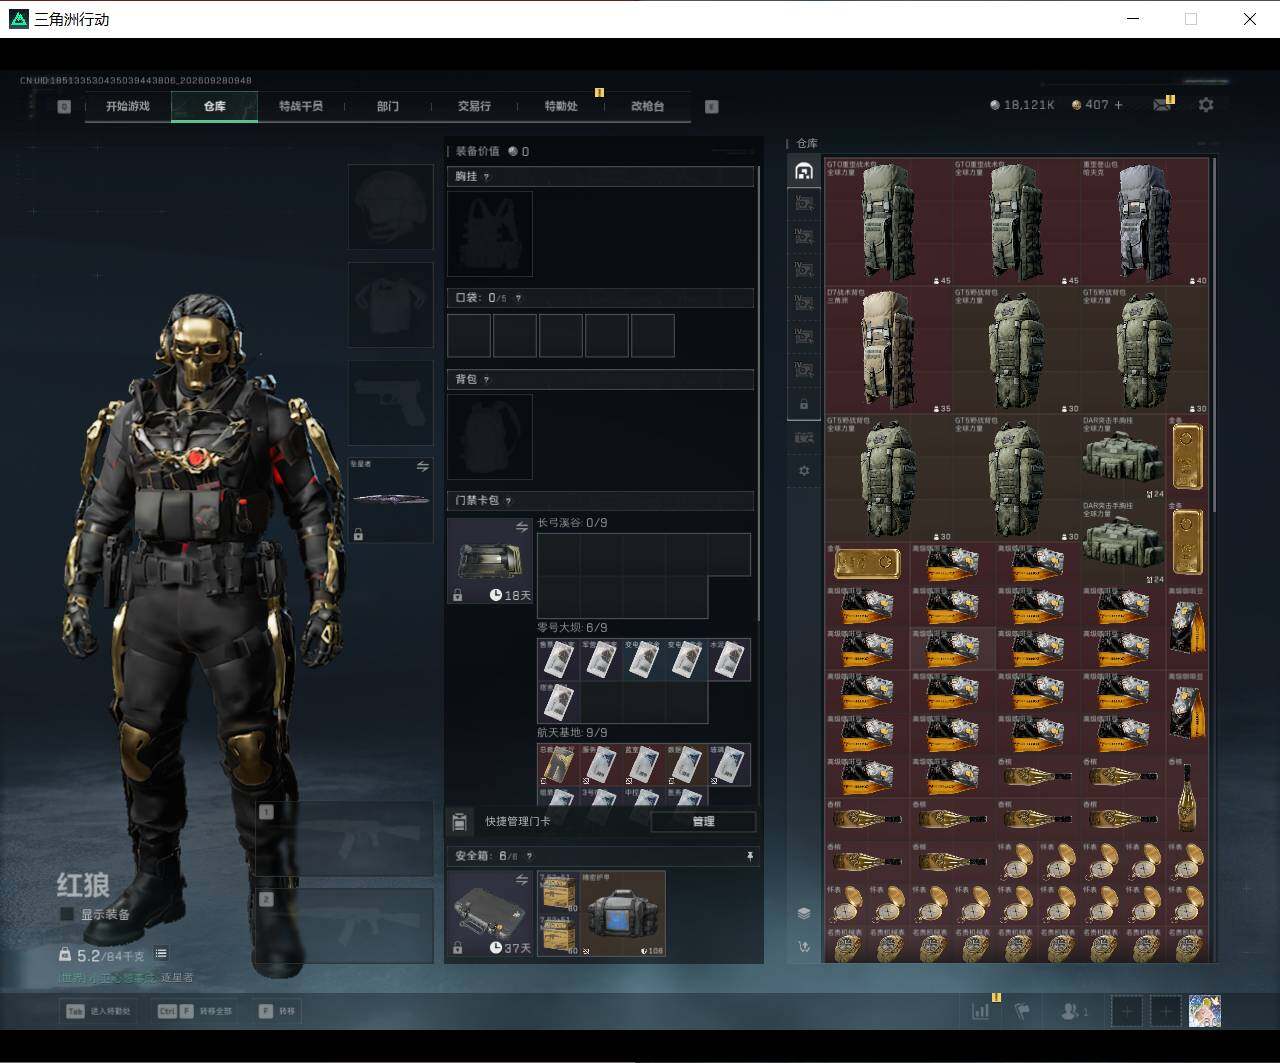
Task: Show help for 胸挂 chest rig section
Action: [487, 177]
